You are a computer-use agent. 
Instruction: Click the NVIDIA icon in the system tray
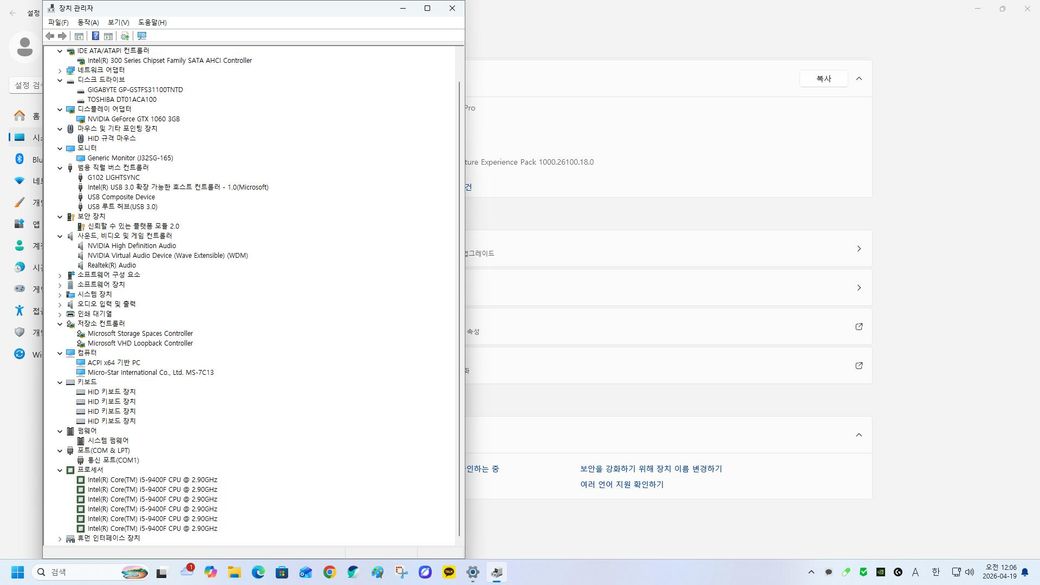click(x=880, y=572)
